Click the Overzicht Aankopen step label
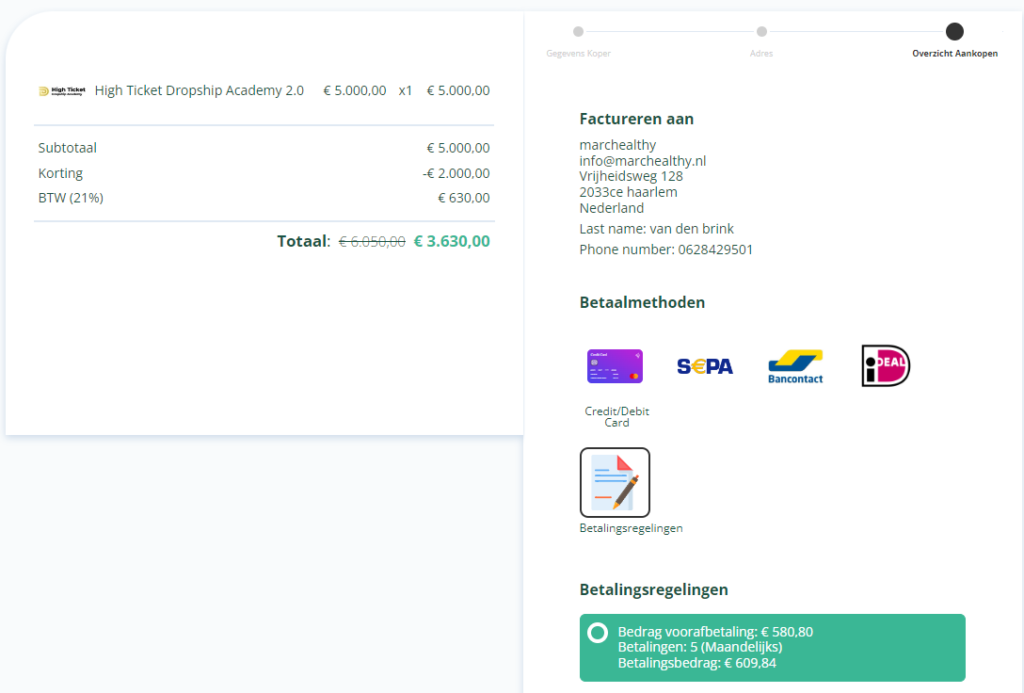This screenshot has width=1024, height=693. (954, 53)
